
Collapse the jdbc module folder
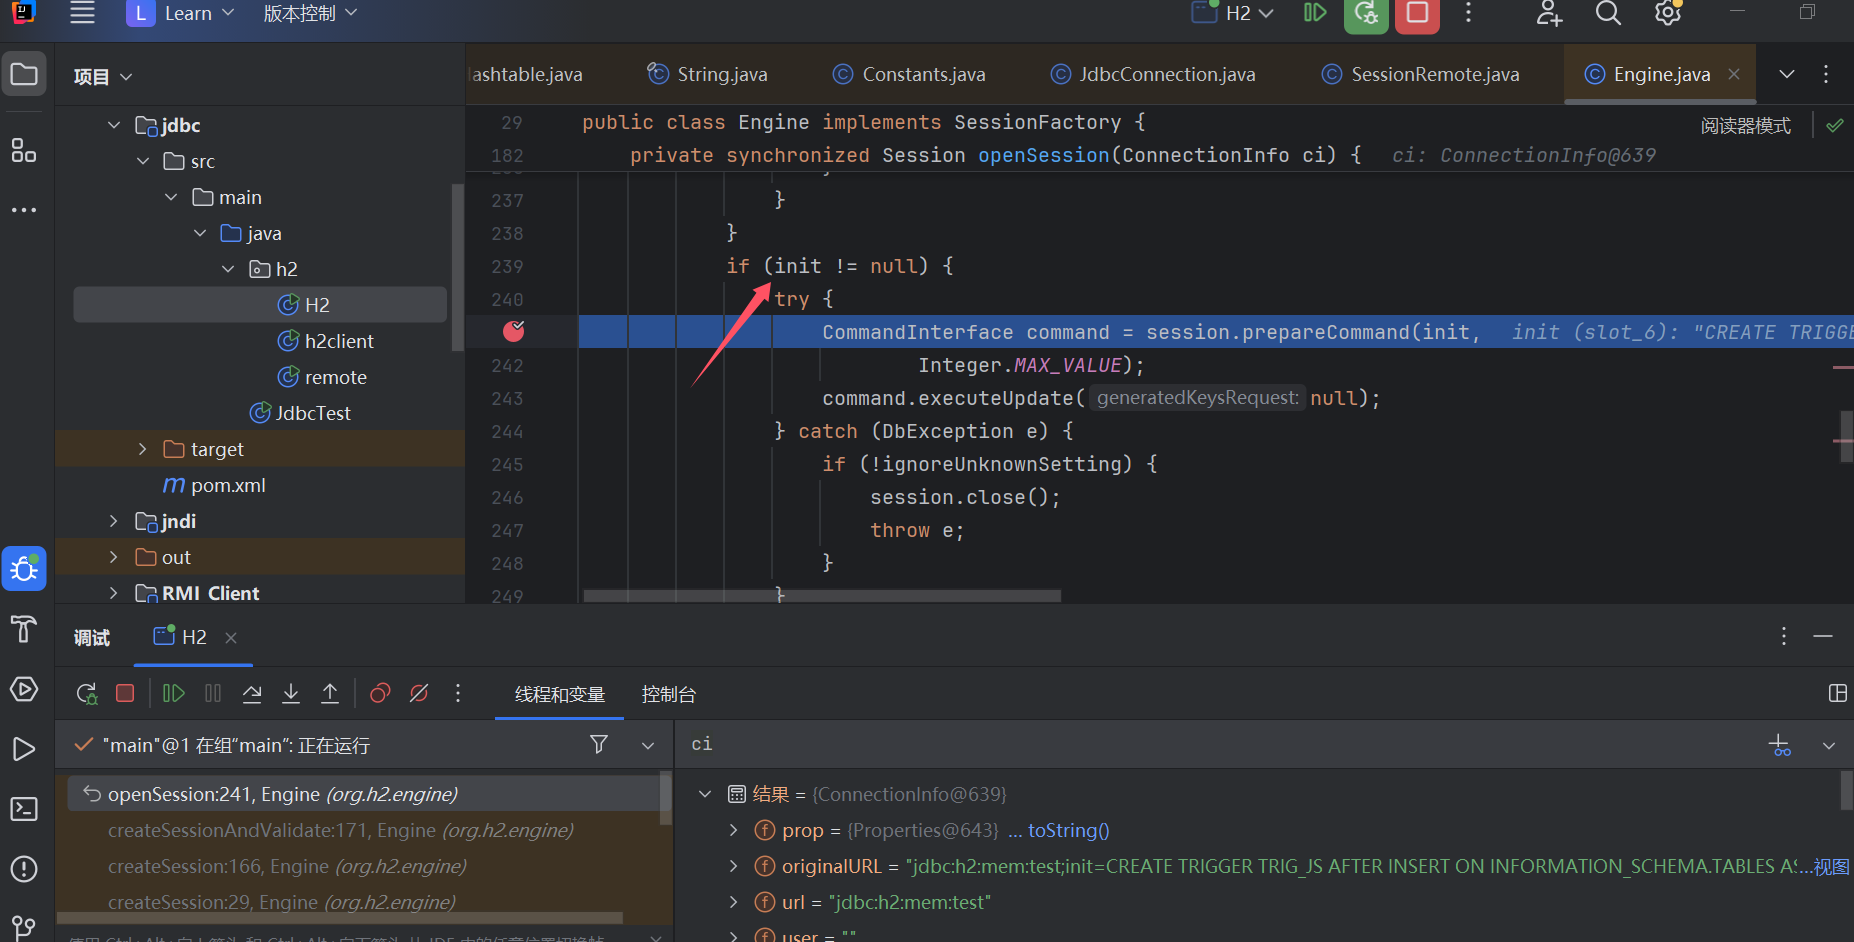(x=114, y=125)
